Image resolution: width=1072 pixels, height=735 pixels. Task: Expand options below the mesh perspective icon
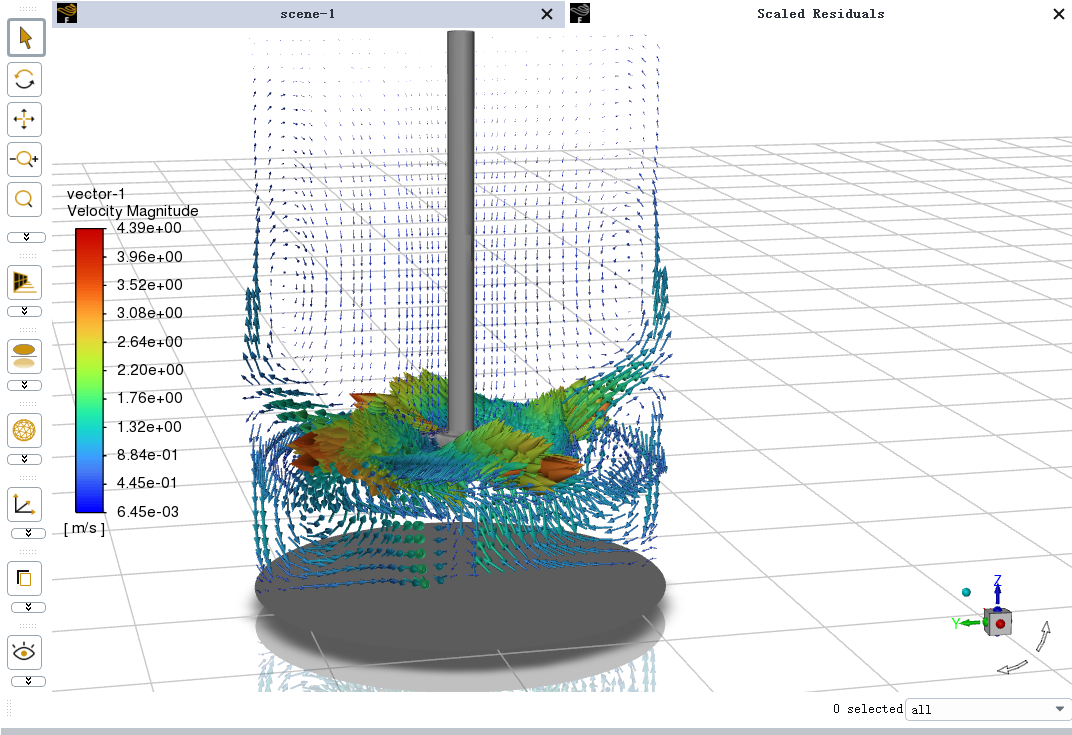[x=25, y=311]
